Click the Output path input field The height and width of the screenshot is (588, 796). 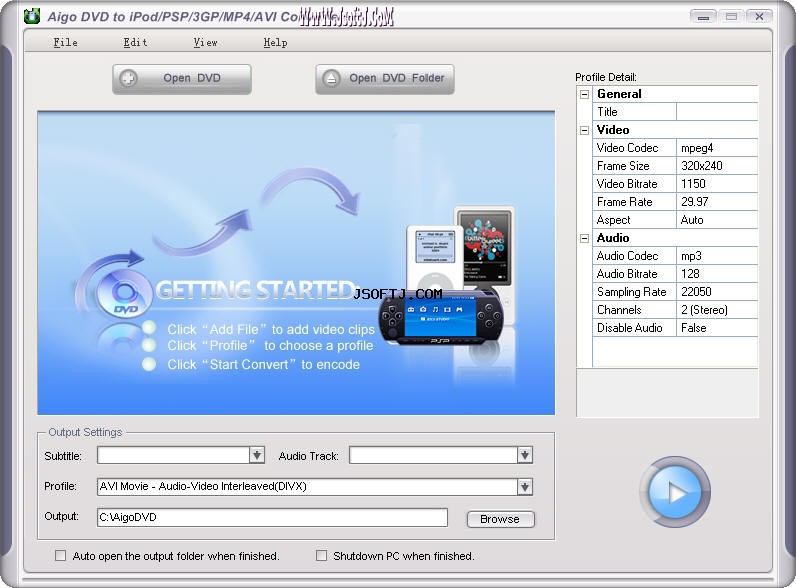[272, 517]
